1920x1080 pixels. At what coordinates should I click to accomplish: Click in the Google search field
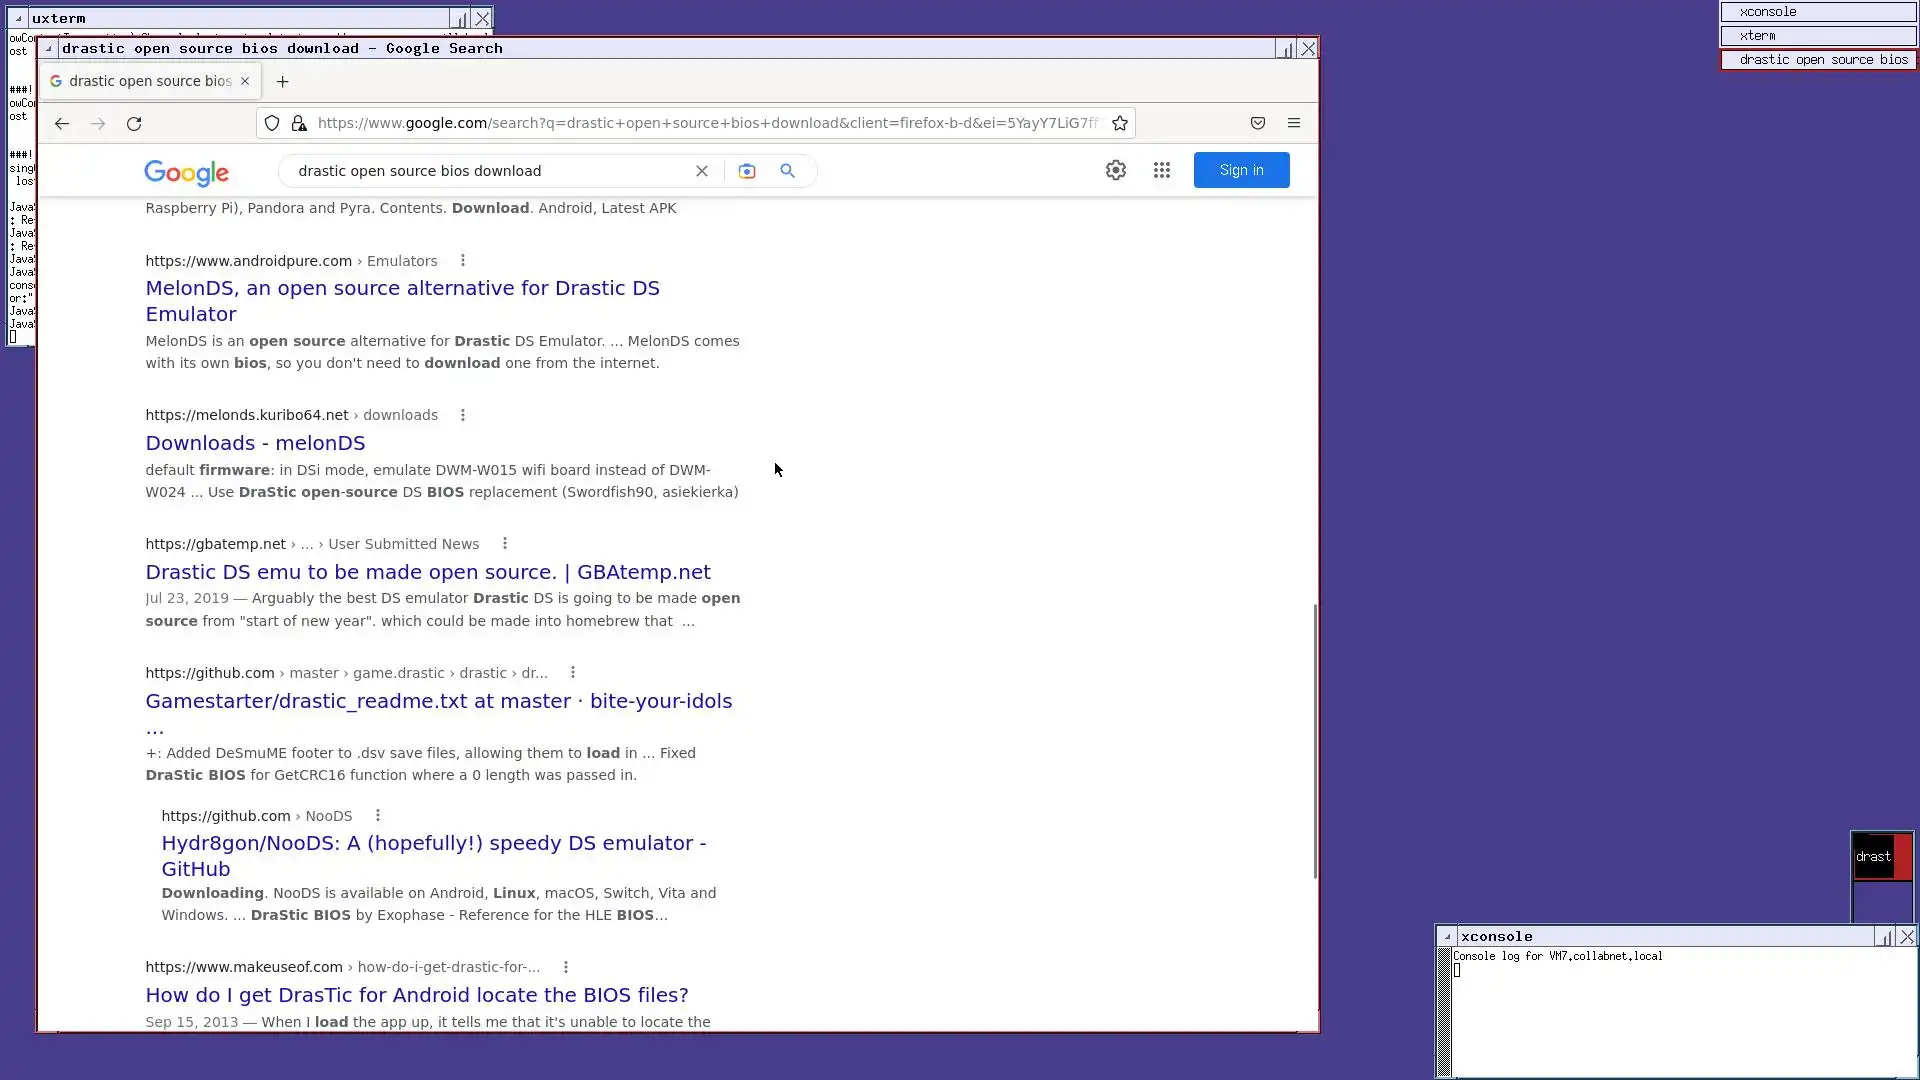pyautogui.click(x=490, y=171)
